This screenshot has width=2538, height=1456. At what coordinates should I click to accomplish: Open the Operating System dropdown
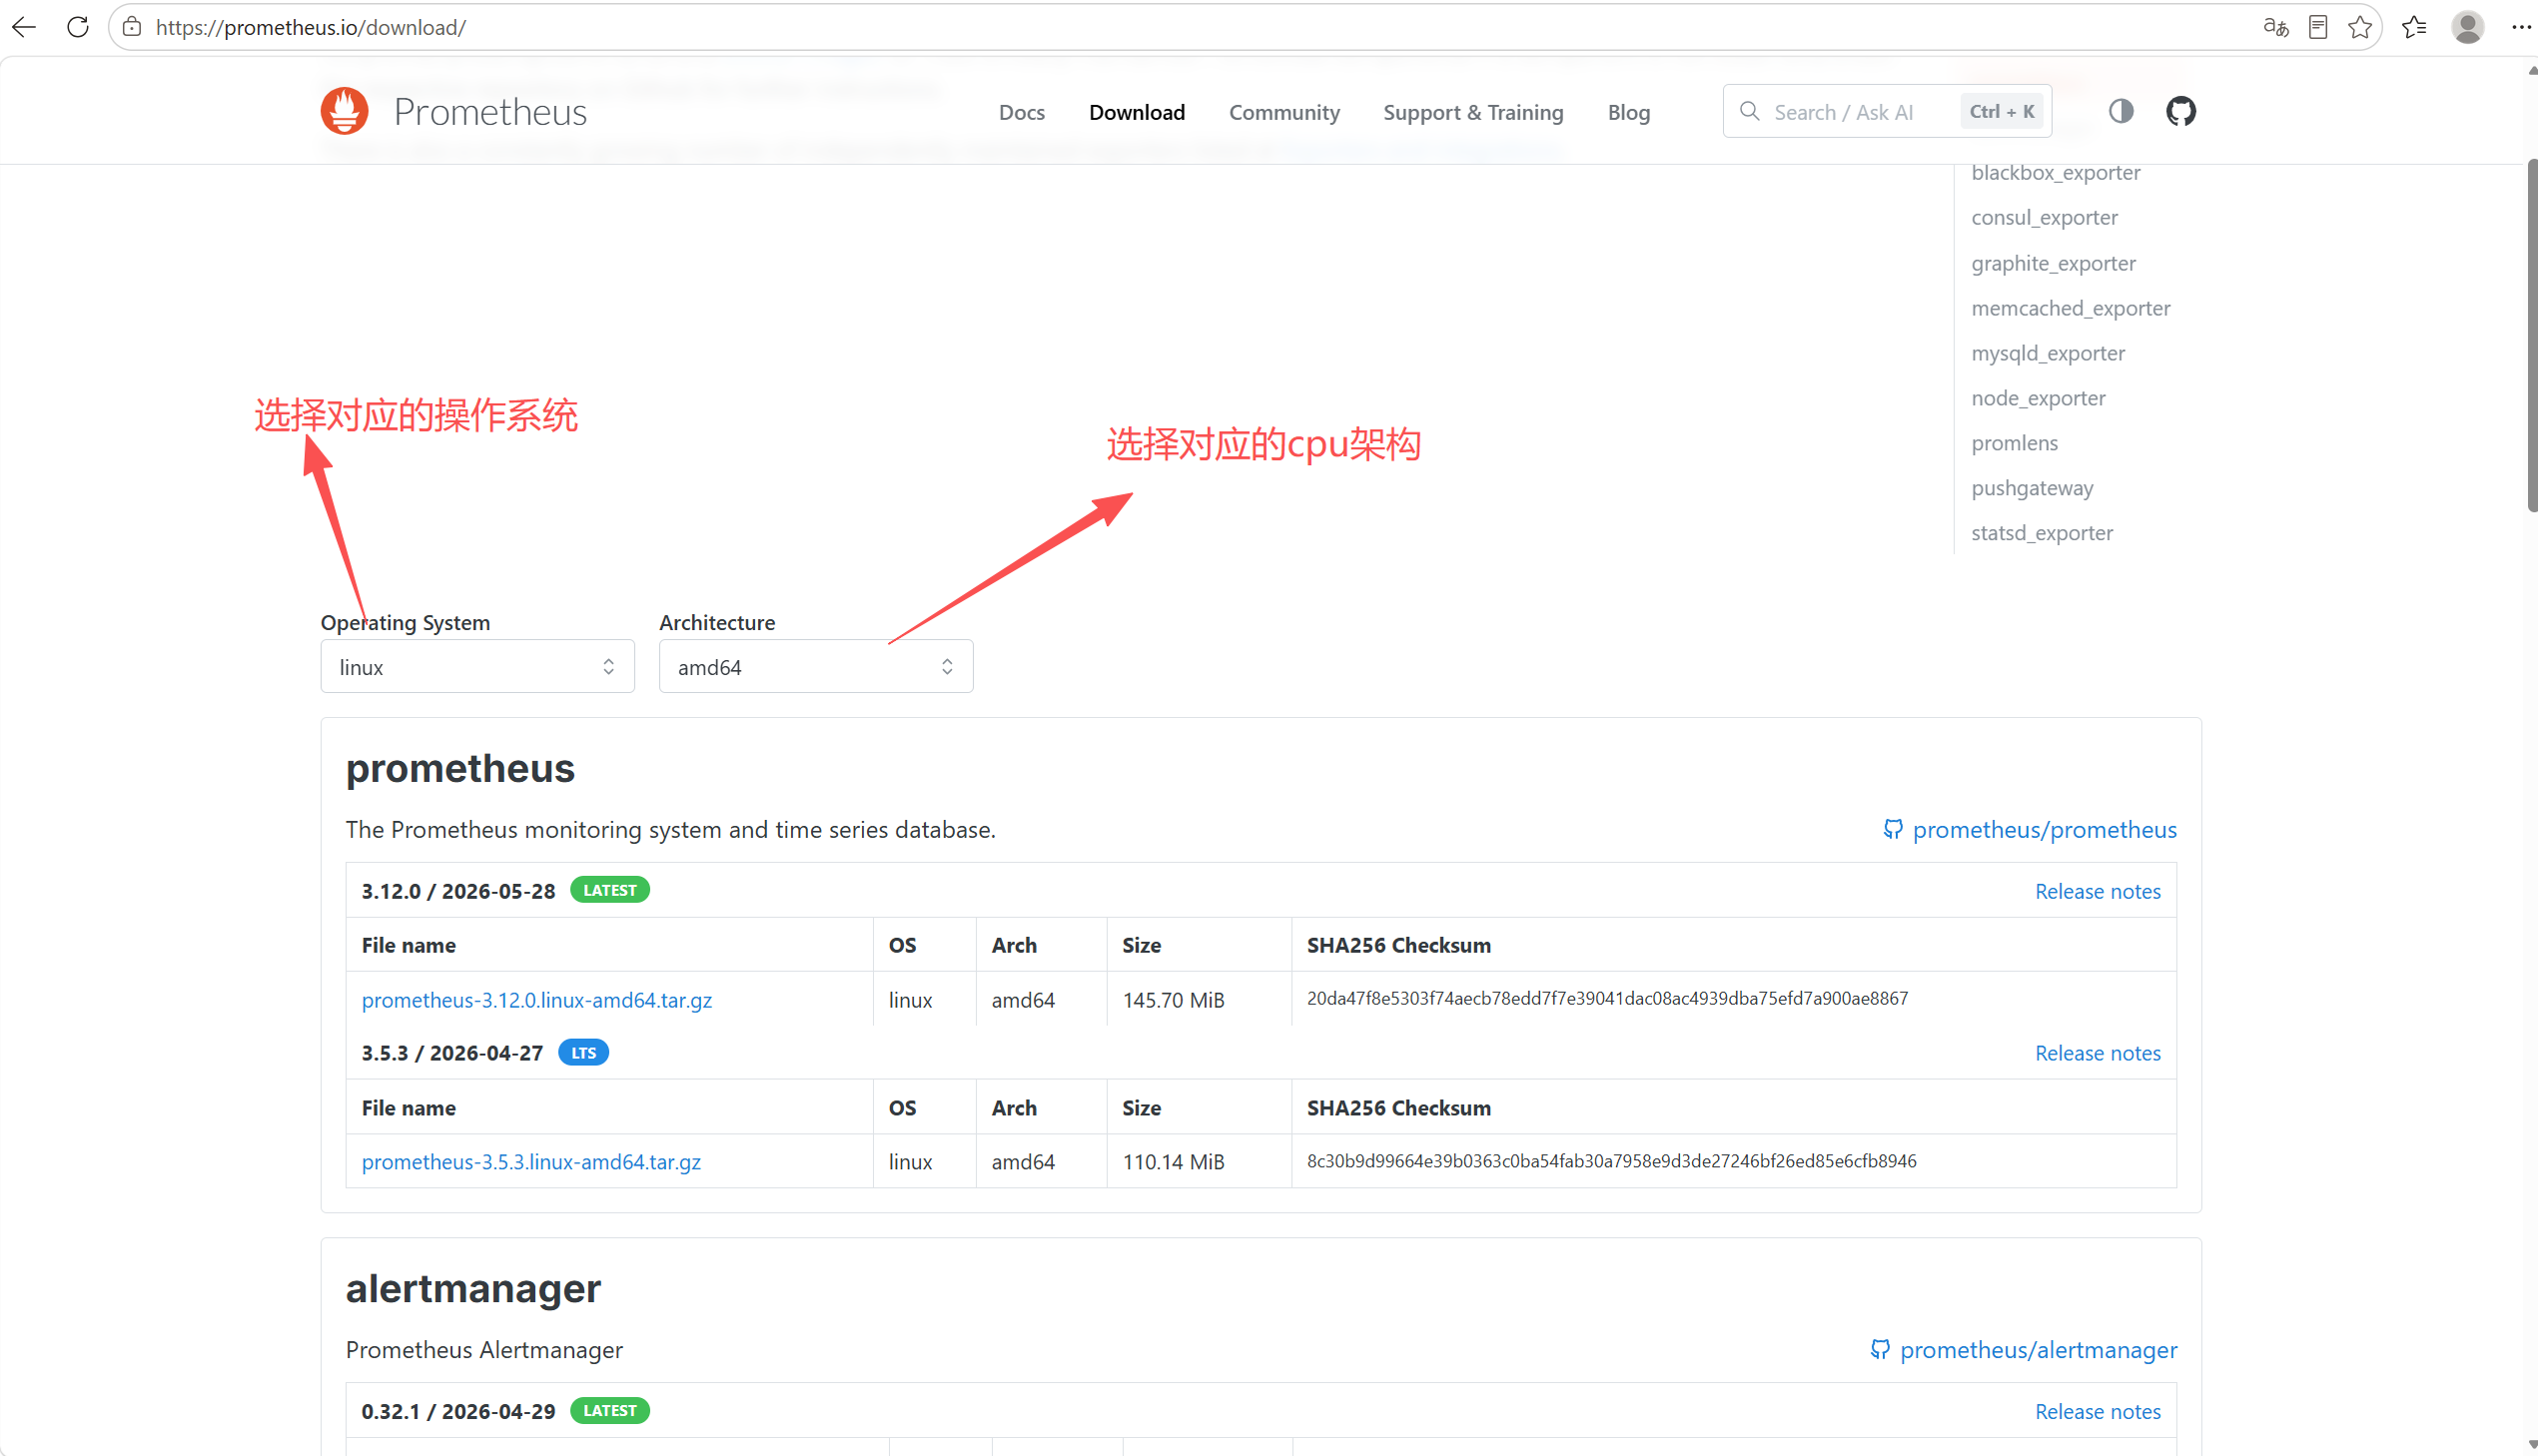[x=477, y=667]
